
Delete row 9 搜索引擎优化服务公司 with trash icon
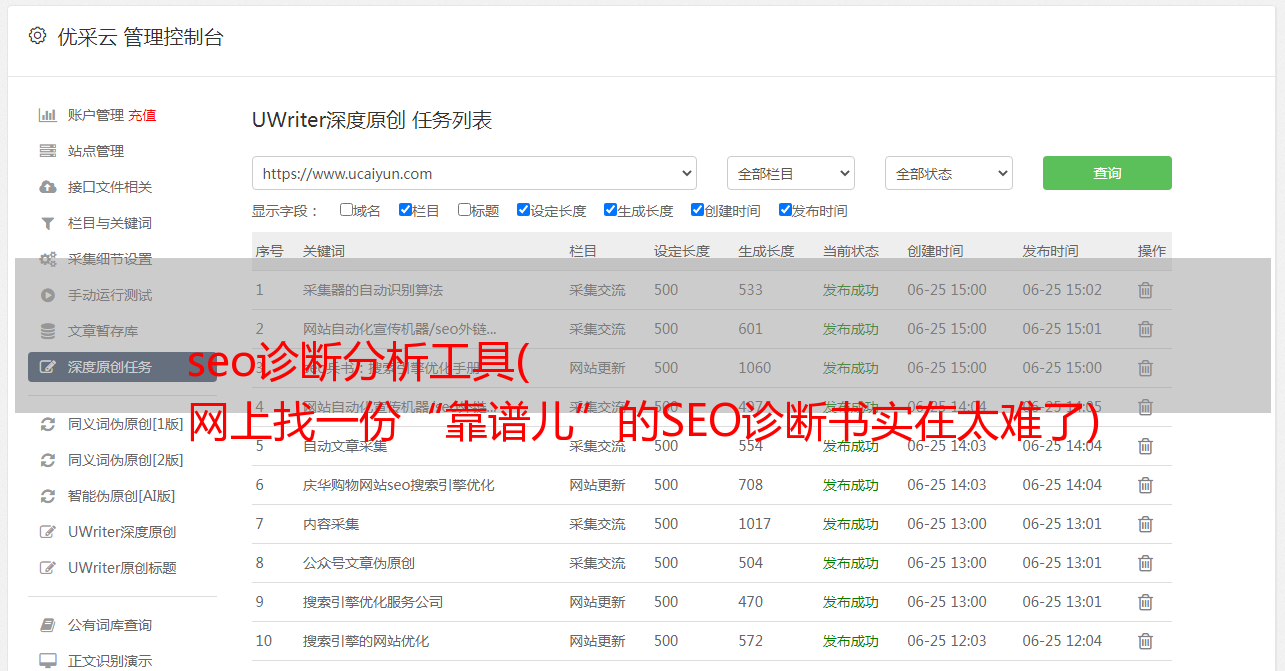(1146, 602)
